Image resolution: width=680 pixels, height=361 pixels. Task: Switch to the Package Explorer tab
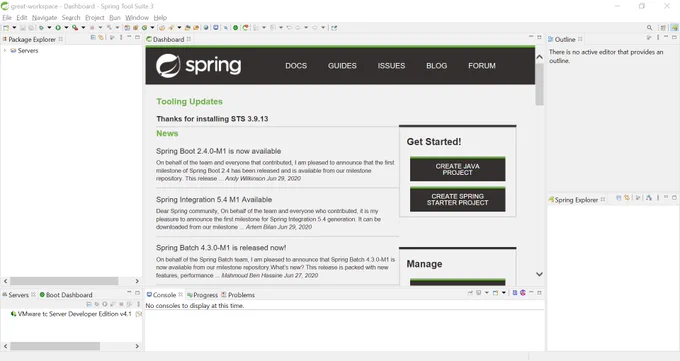[x=33, y=39]
